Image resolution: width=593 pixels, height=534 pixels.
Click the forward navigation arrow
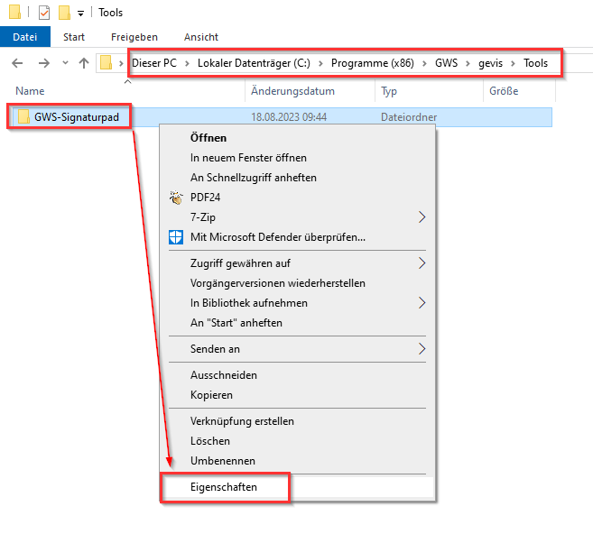pyautogui.click(x=44, y=63)
